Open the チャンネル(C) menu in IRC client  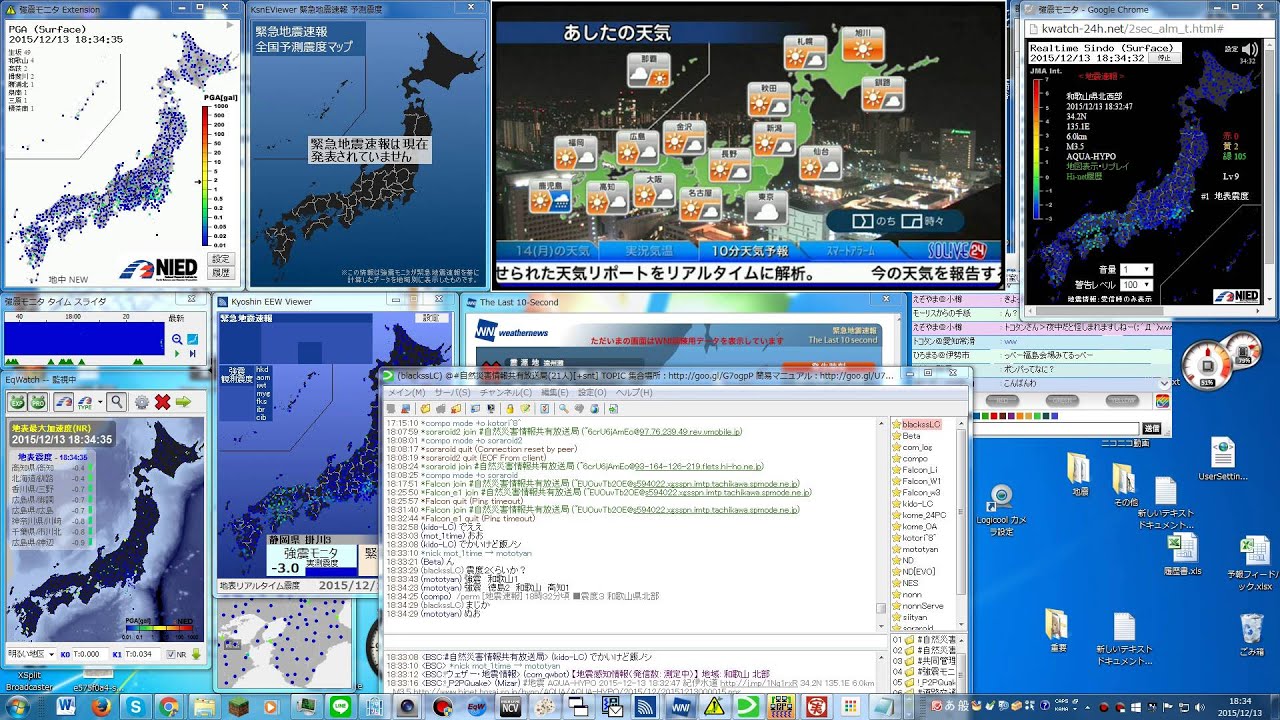(505, 393)
